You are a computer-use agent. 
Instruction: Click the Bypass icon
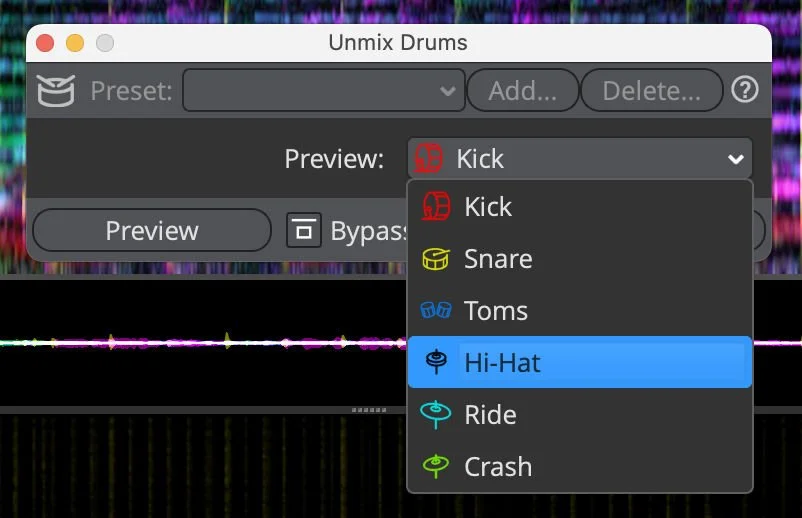304,230
